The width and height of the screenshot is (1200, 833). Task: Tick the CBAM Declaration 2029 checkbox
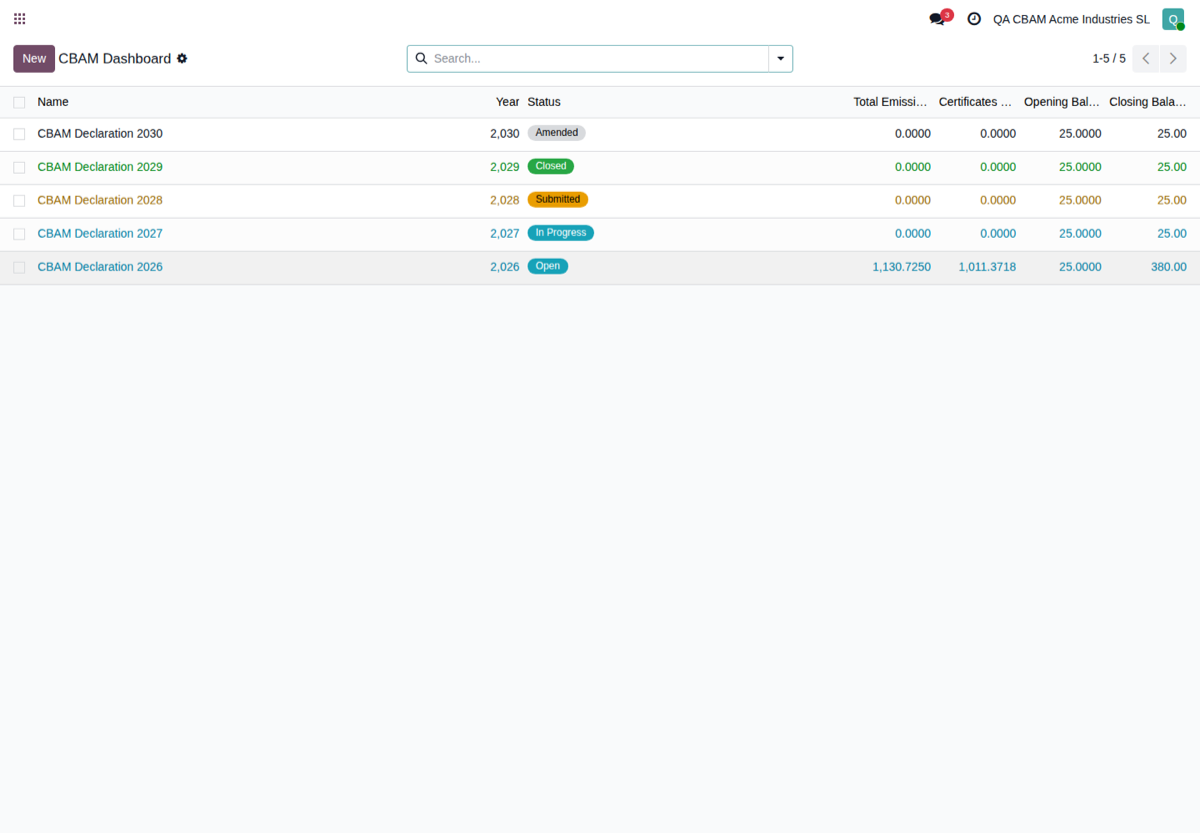(19, 167)
